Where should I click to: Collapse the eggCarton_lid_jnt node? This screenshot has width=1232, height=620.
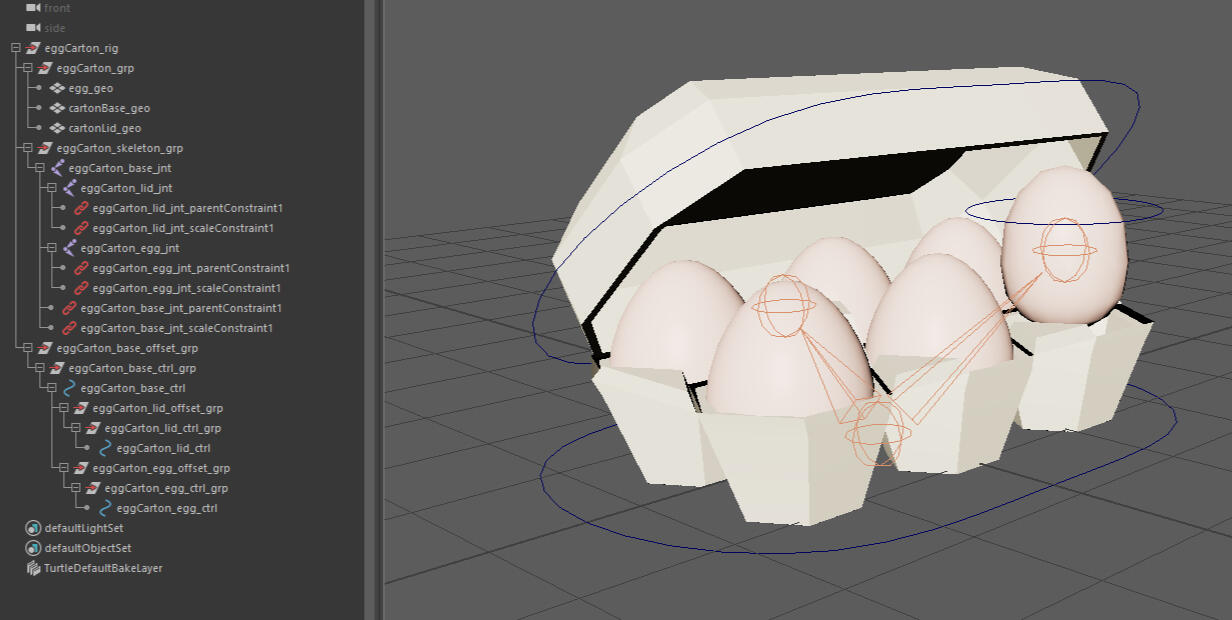tap(52, 188)
